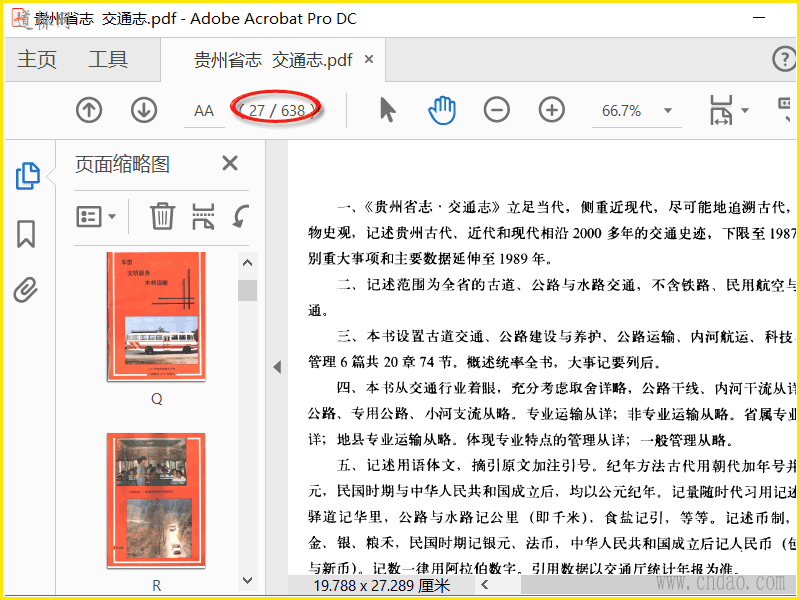Click the delete pages trash icon
The height and width of the screenshot is (600, 800).
(x=162, y=216)
